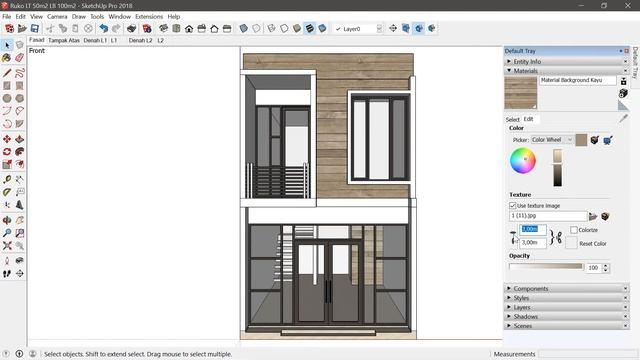The height and width of the screenshot is (360, 640).
Task: Enable the X-ray face style icon
Action: pyautogui.click(x=244, y=29)
